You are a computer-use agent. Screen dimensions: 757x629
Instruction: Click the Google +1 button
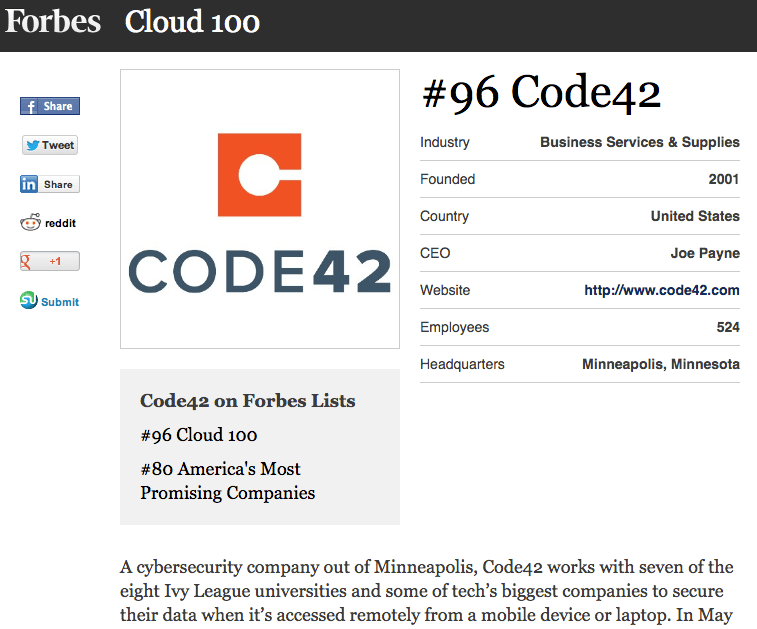[x=49, y=261]
